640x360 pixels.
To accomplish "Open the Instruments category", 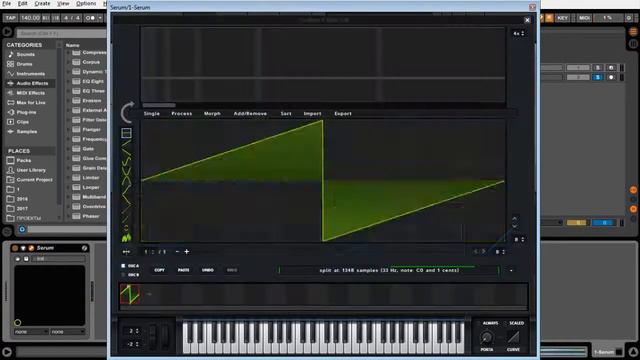I will (x=31, y=74).
